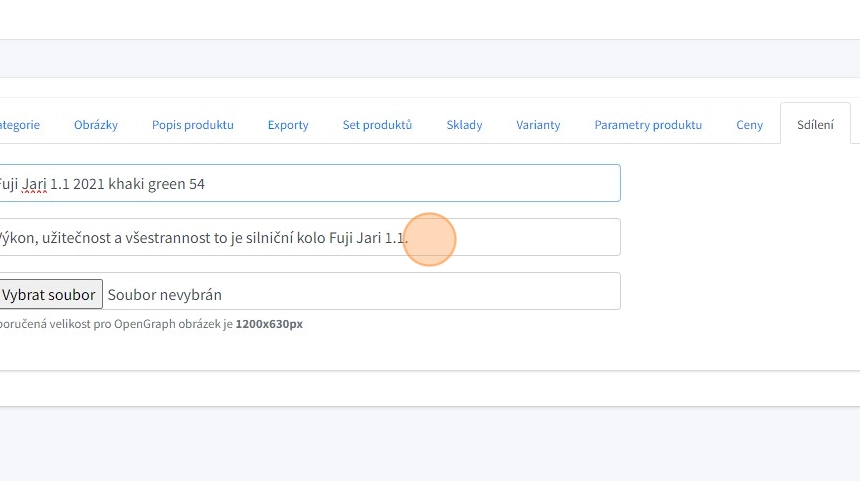This screenshot has height=481, width=860.
Task: Select the Set produktů tab
Action: click(377, 125)
